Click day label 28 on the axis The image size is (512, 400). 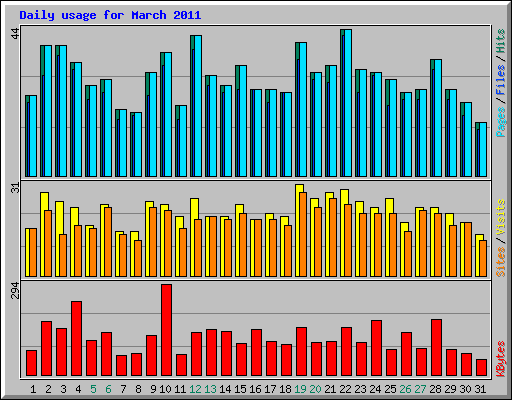pyautogui.click(x=435, y=389)
